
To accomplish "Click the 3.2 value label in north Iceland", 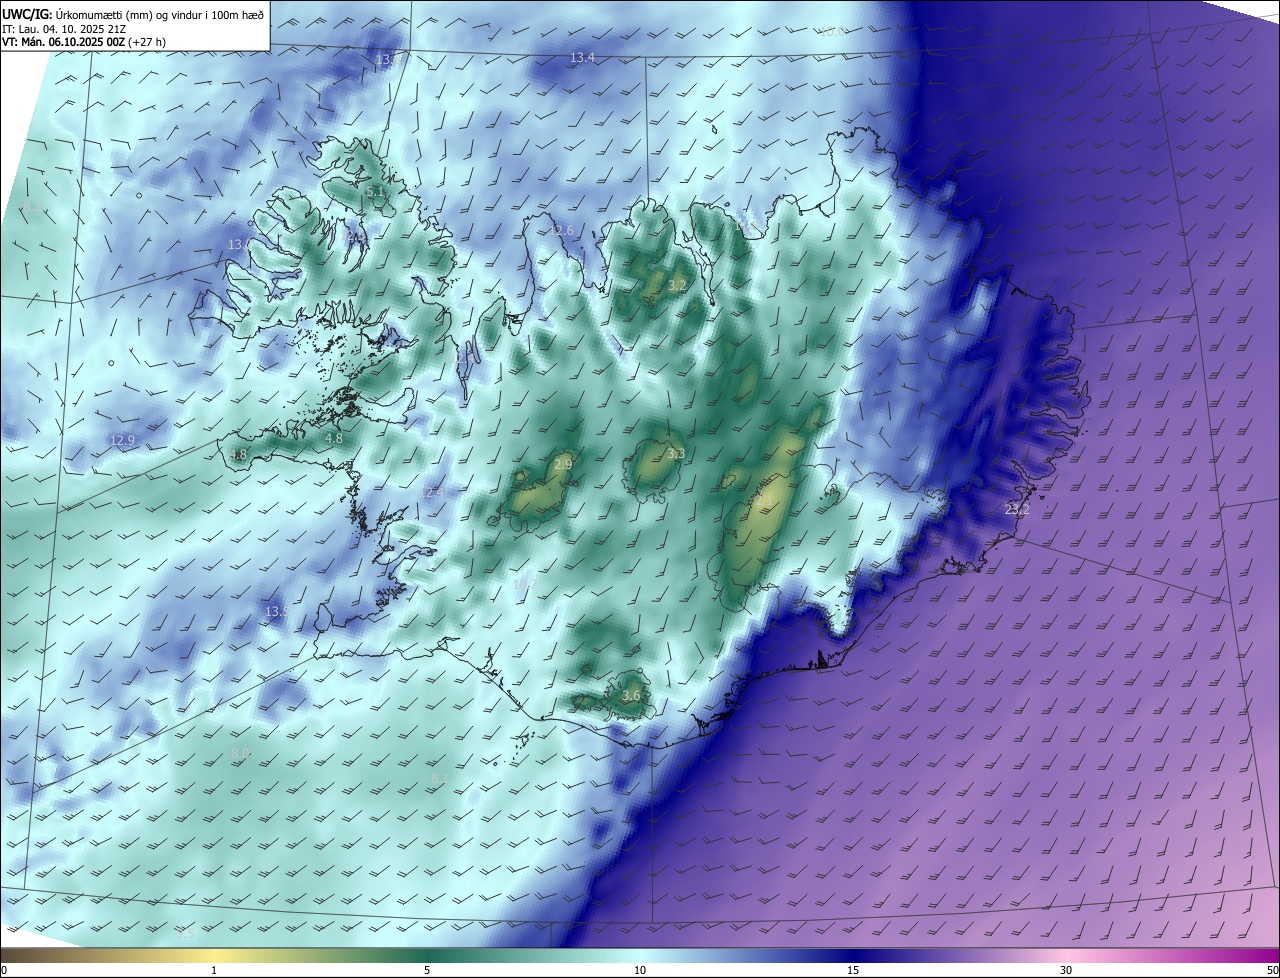I will point(677,286).
